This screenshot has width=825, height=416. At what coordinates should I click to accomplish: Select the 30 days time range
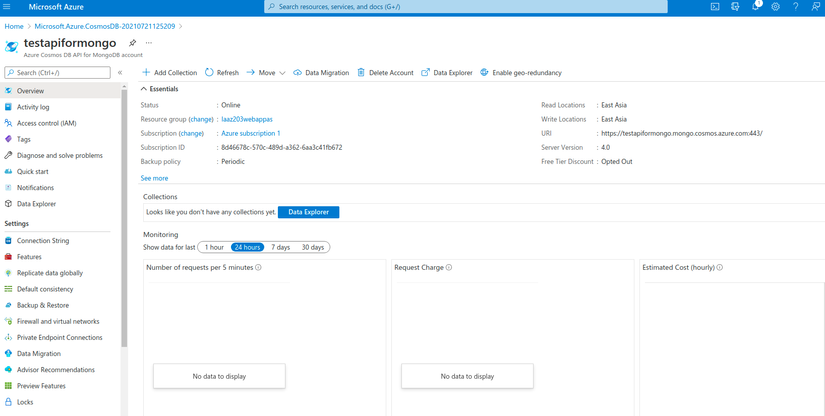coord(313,247)
